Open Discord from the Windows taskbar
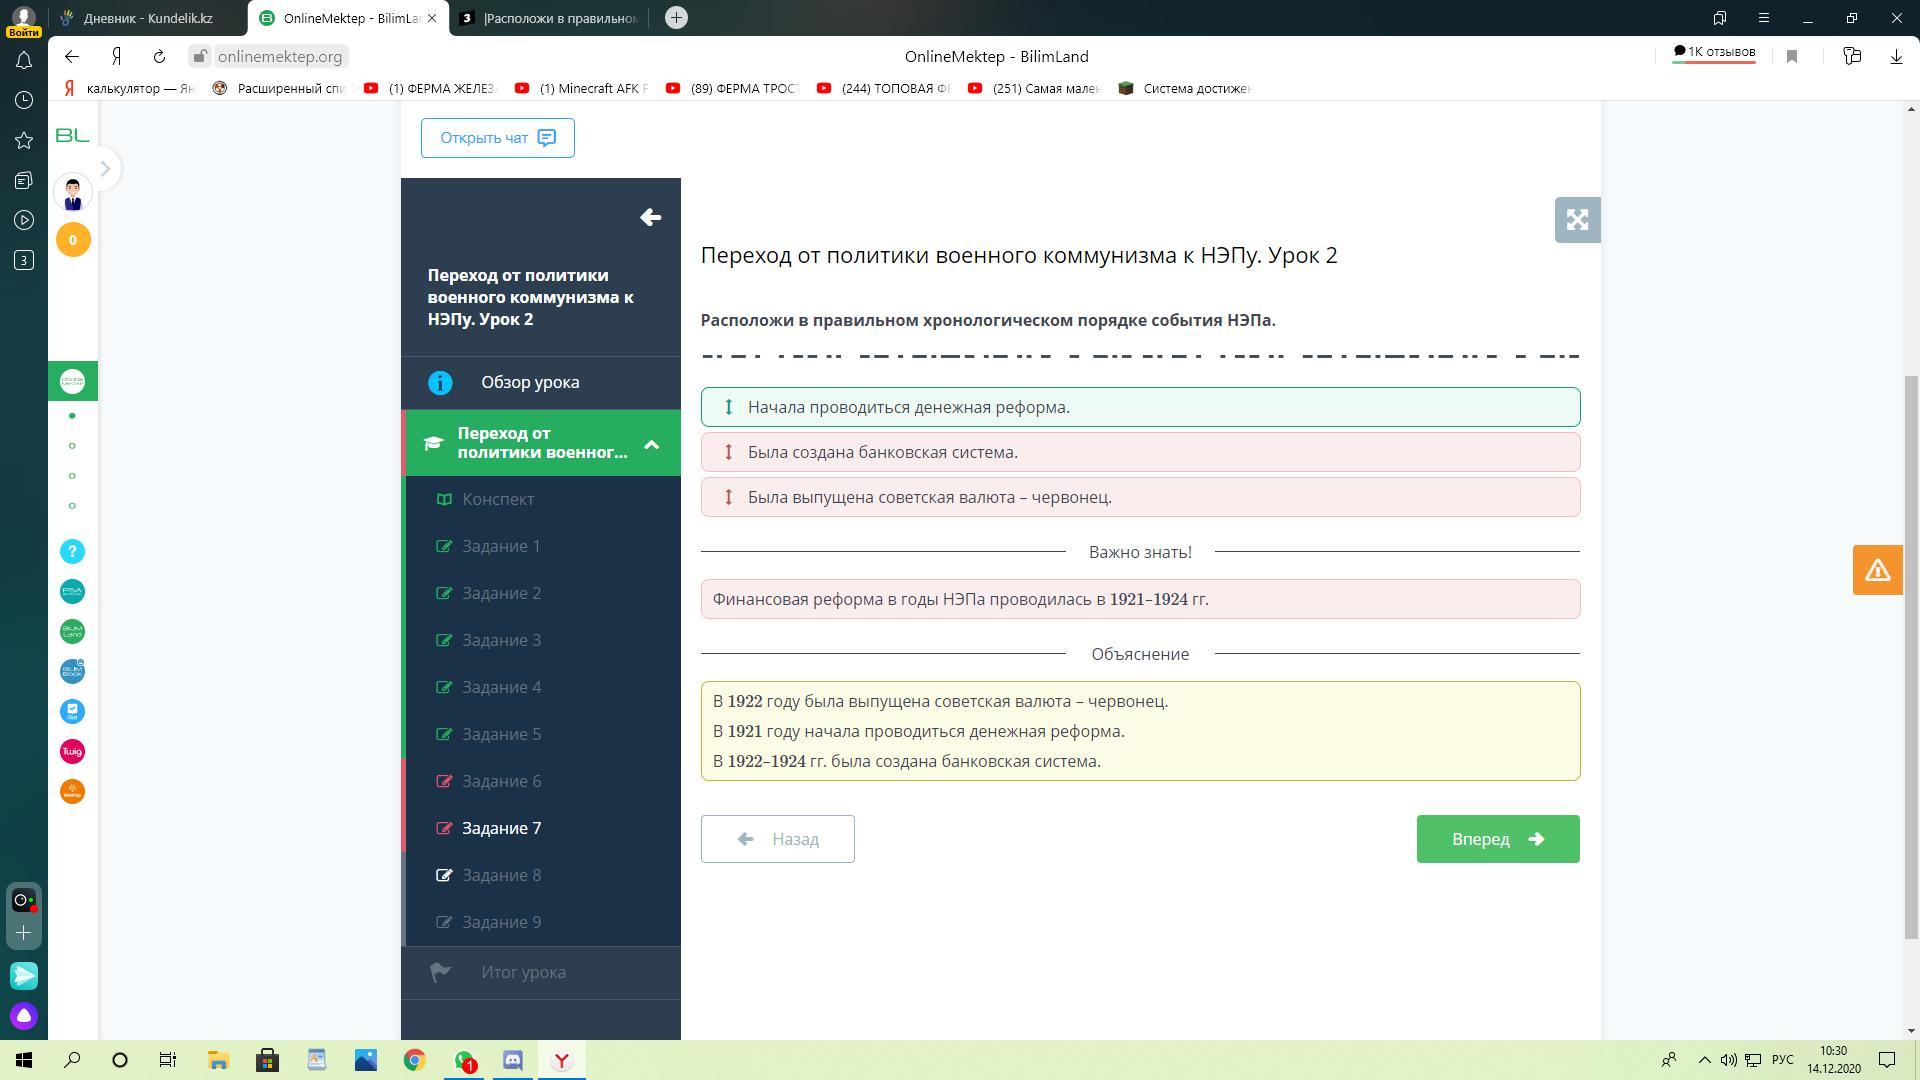1920x1080 pixels. point(513,1060)
